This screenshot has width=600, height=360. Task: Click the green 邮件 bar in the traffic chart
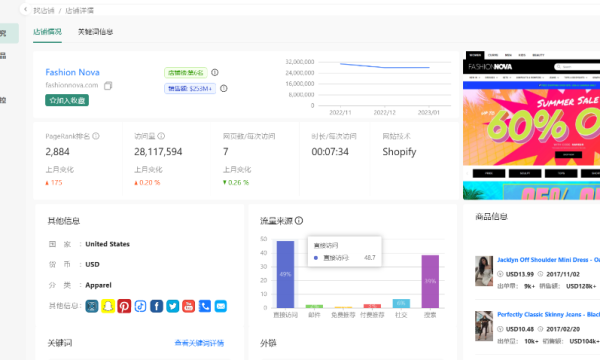[x=314, y=306]
